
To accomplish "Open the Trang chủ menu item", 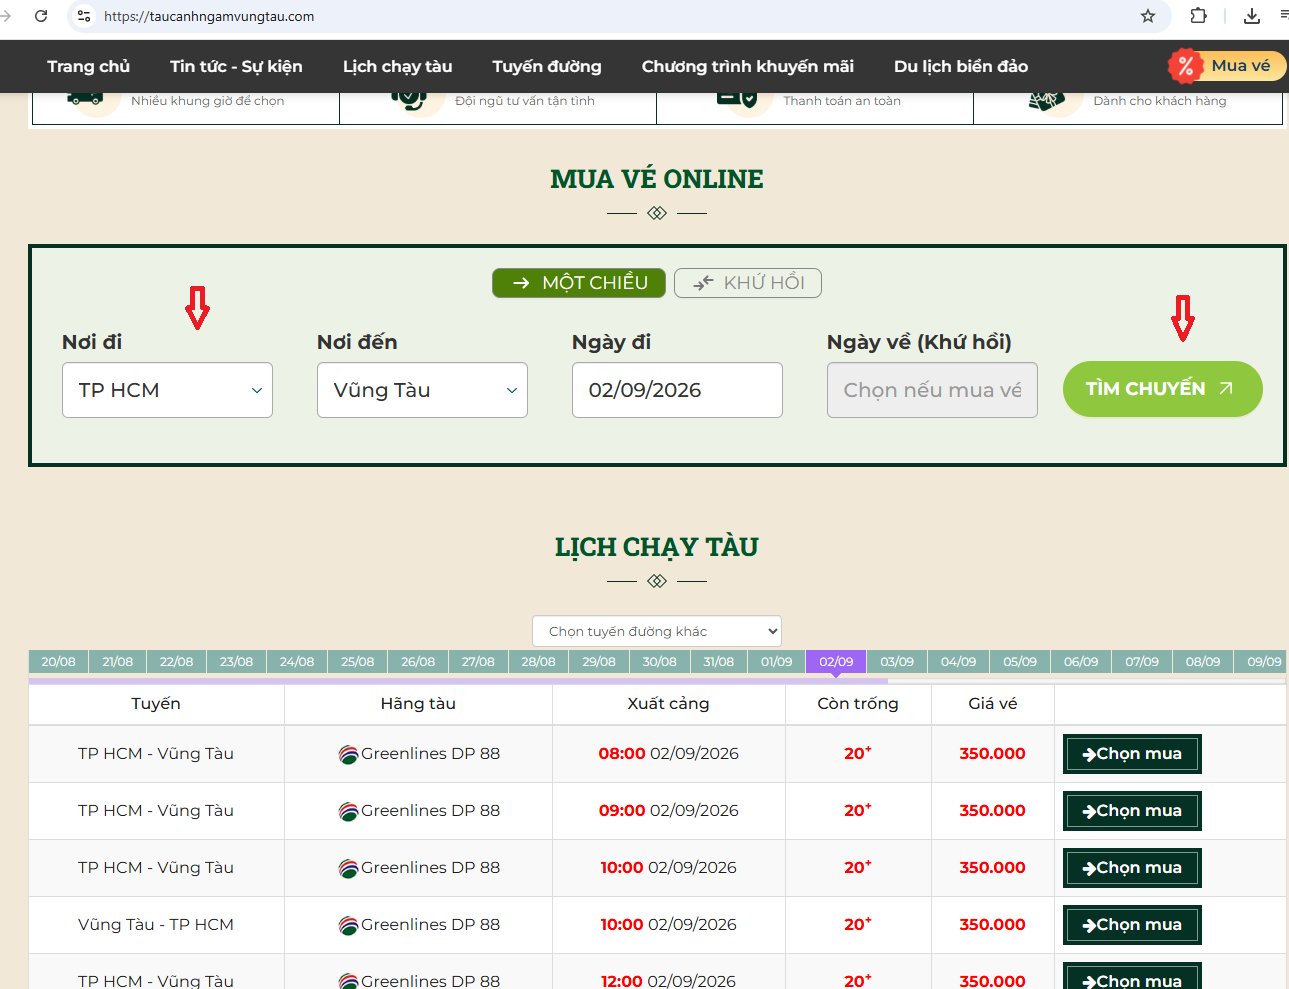I will coord(88,66).
